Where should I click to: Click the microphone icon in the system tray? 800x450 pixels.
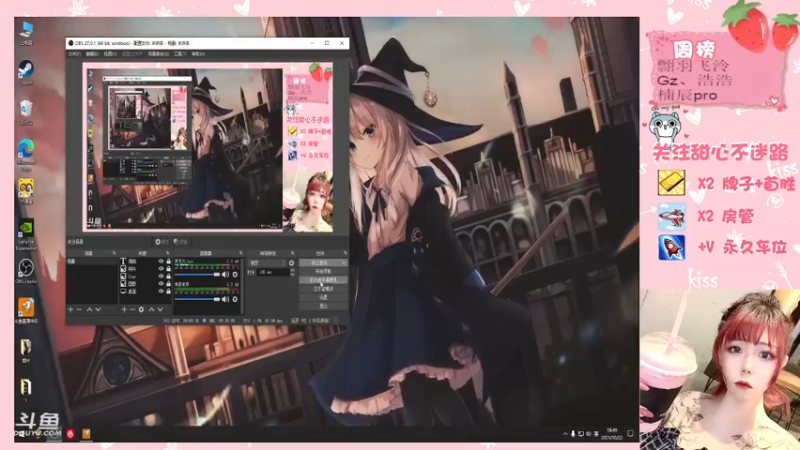pyautogui.click(x=573, y=434)
